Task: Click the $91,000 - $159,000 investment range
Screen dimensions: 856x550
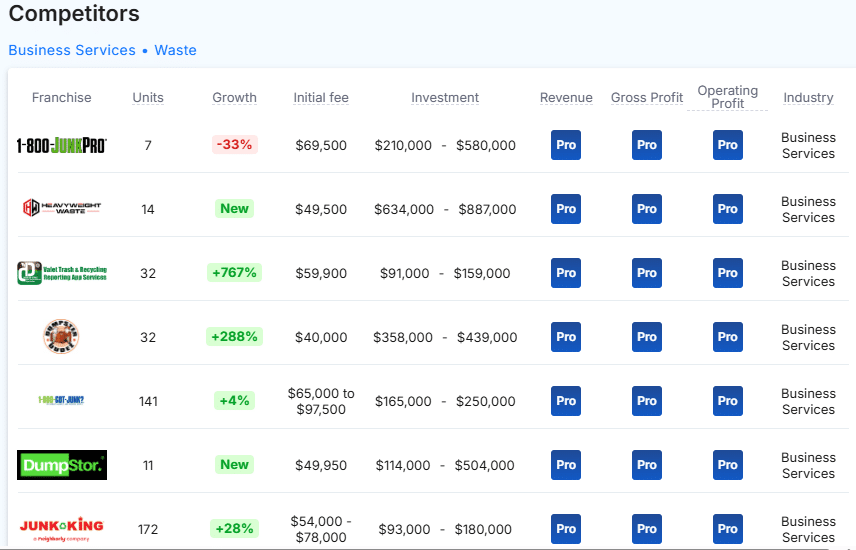Action: pyautogui.click(x=445, y=273)
